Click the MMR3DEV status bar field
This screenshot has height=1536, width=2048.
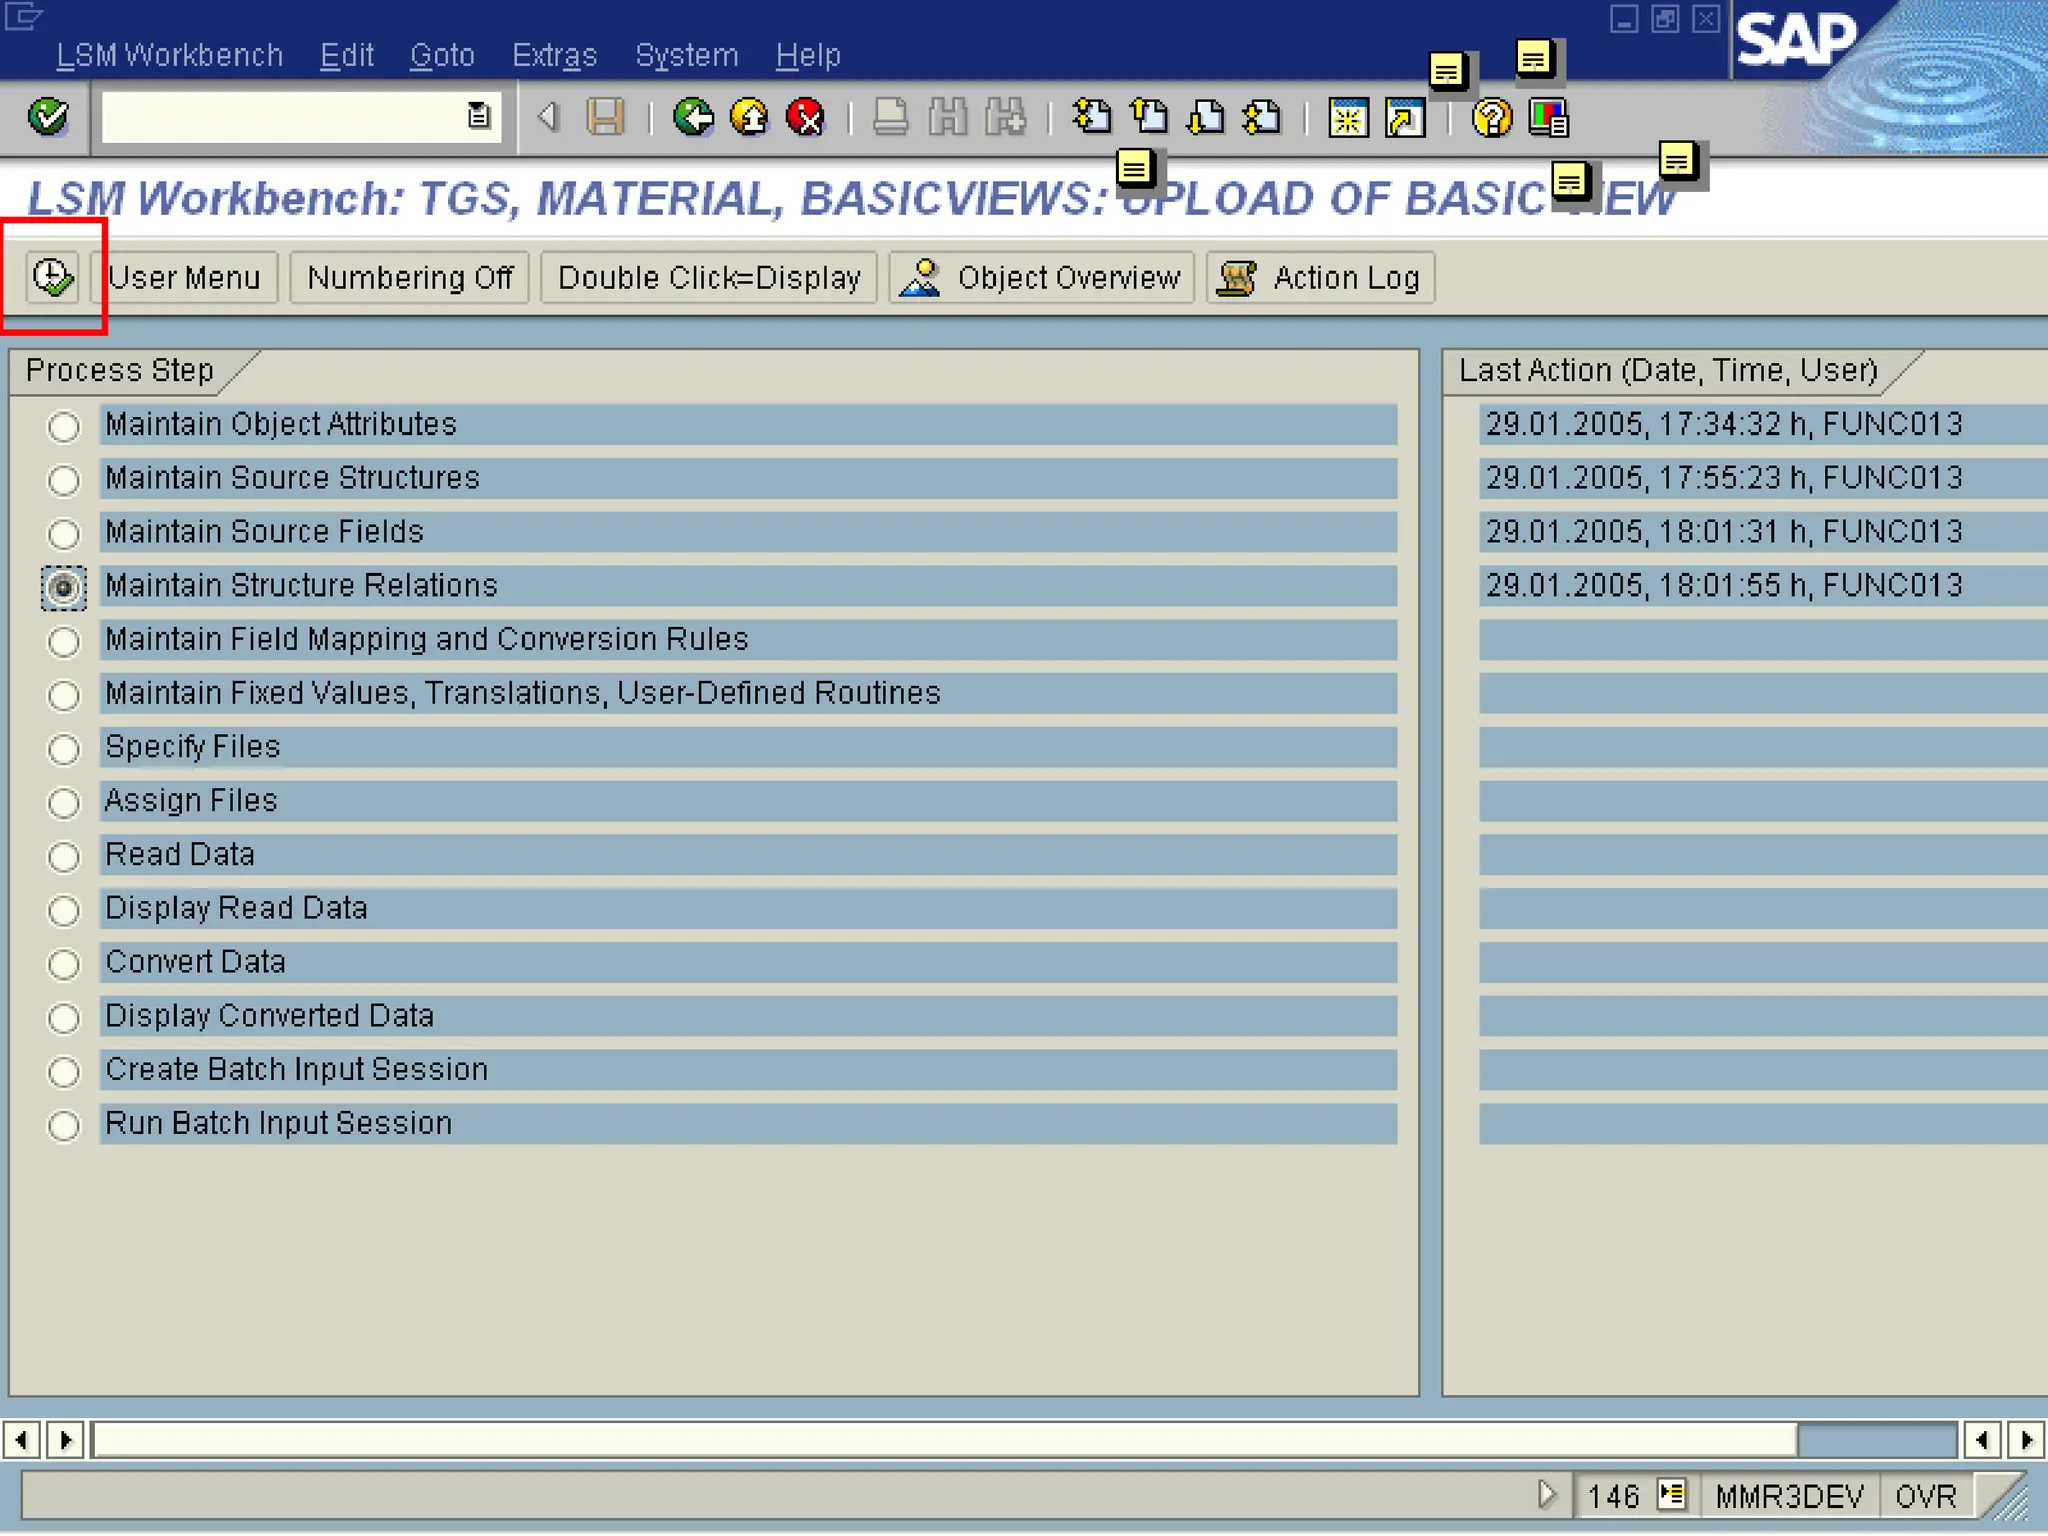point(1789,1496)
